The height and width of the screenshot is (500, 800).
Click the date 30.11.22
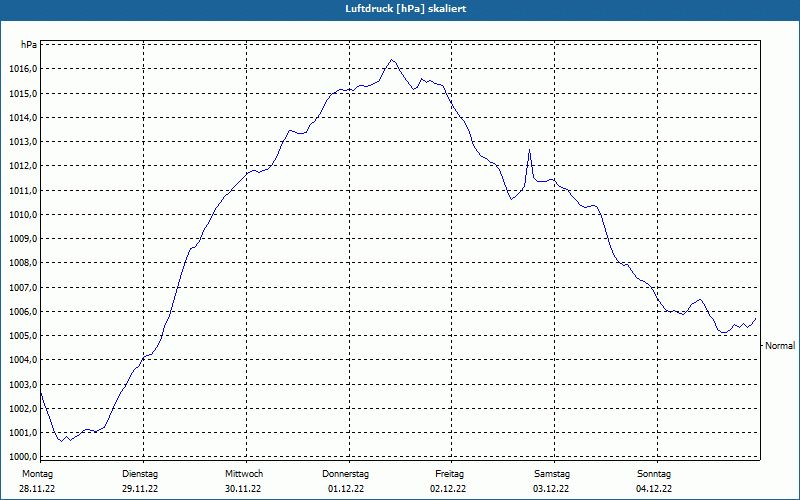243,489
